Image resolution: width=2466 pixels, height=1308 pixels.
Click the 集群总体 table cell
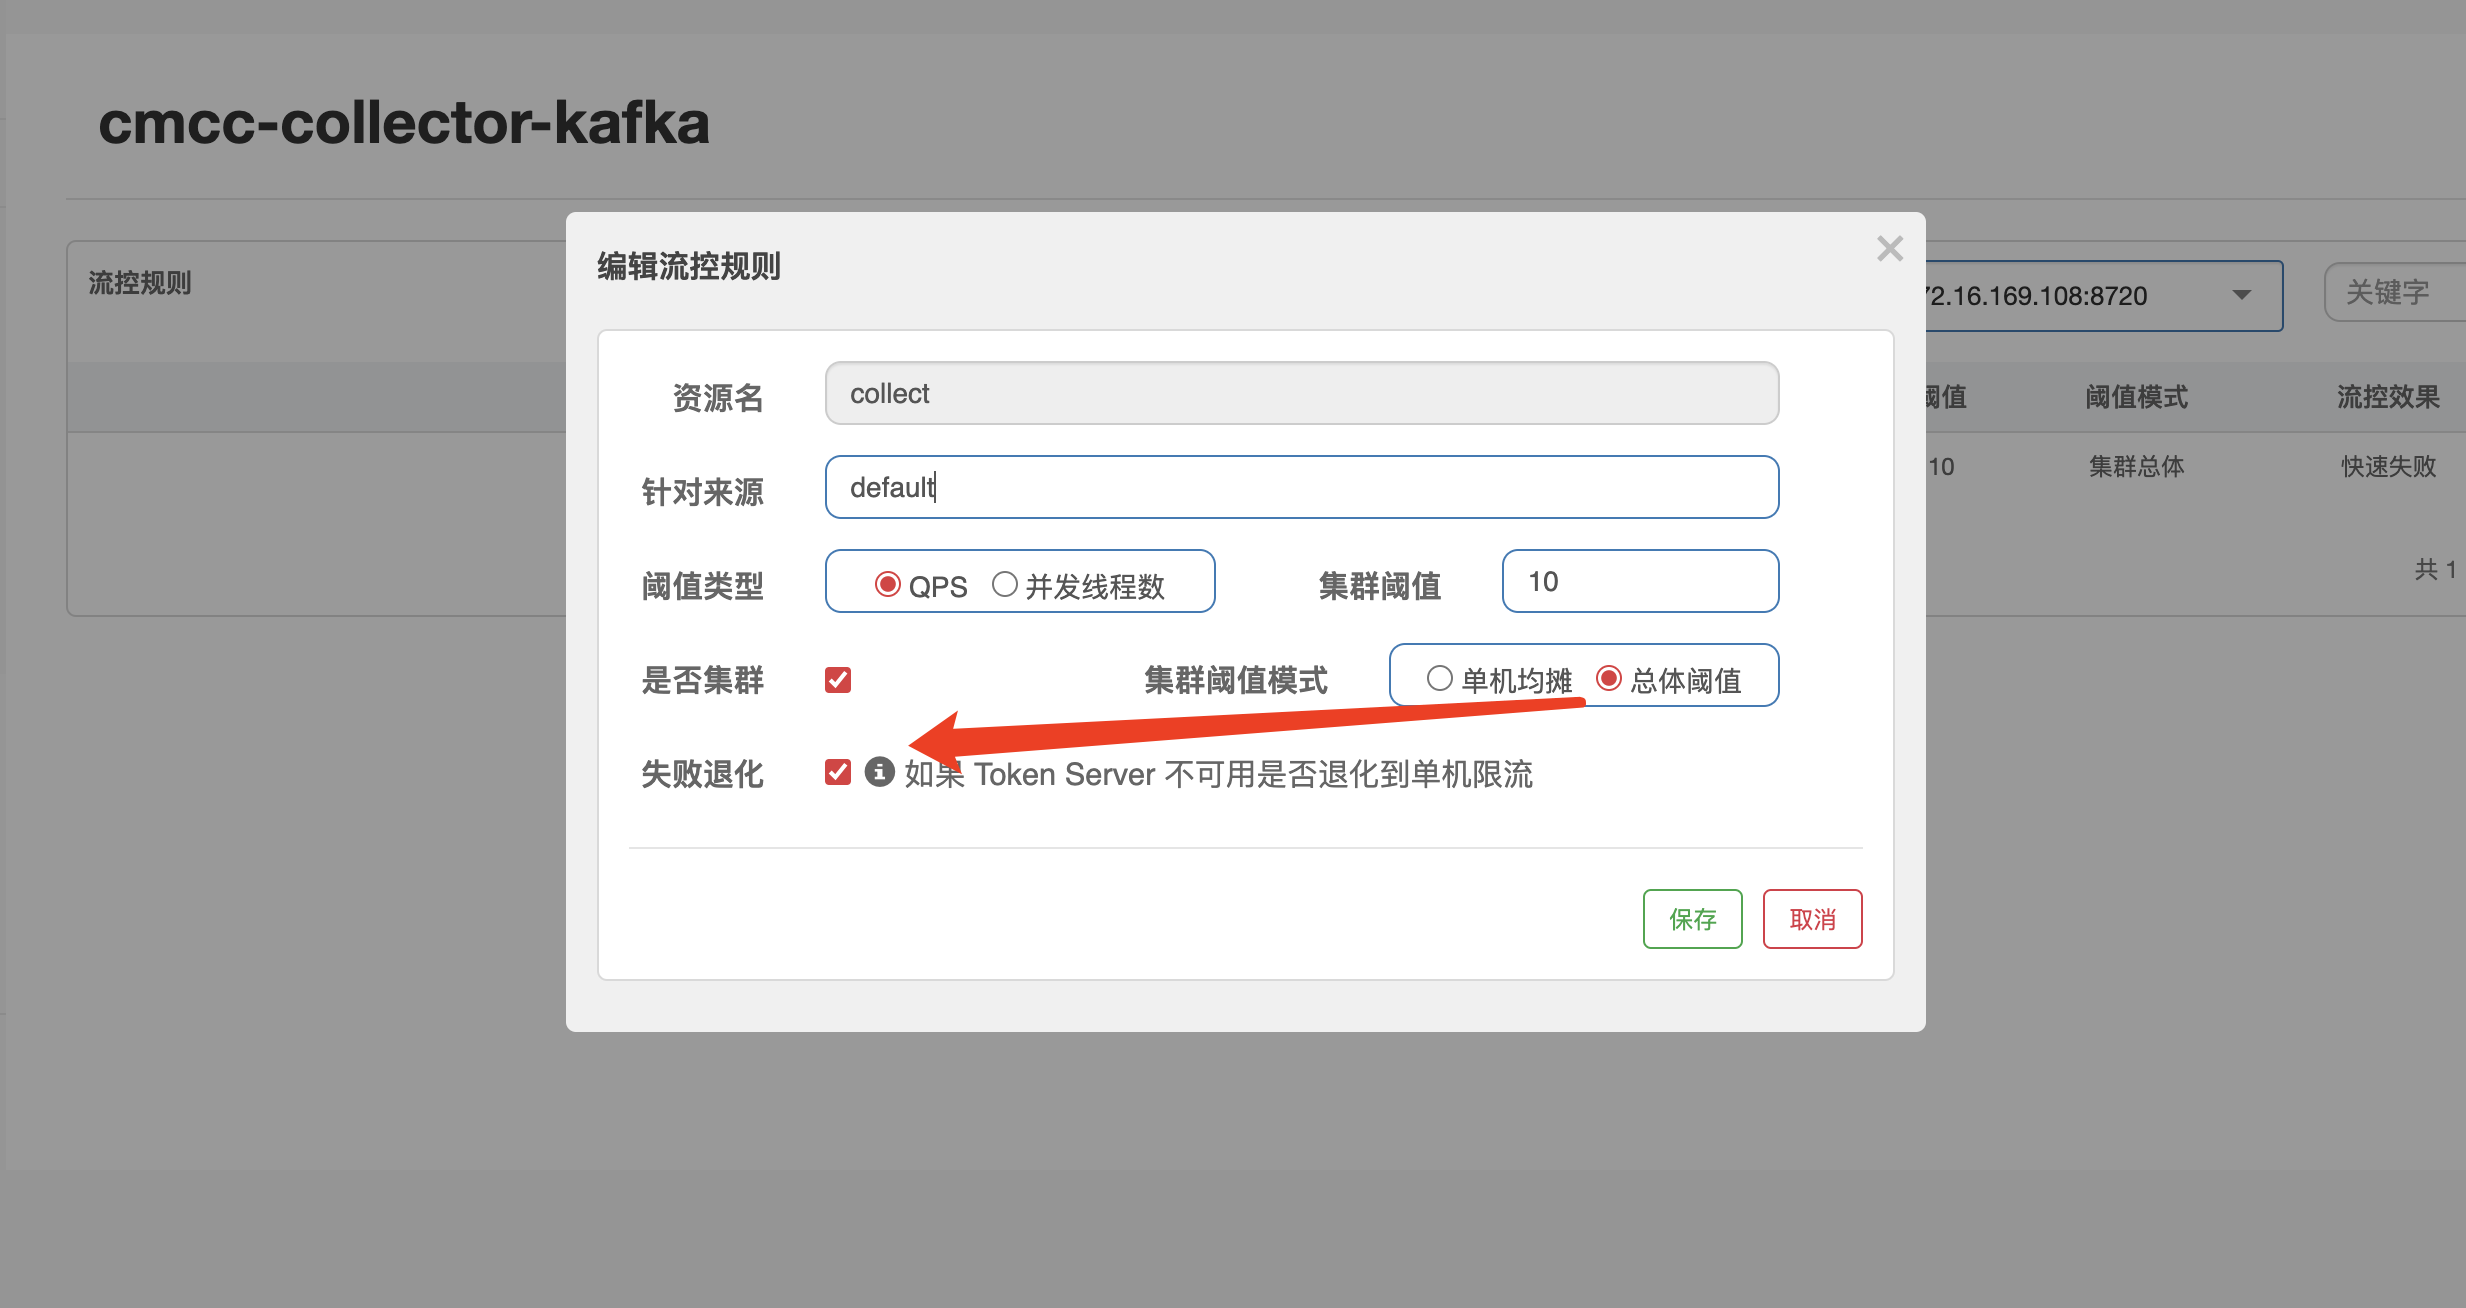click(2136, 466)
